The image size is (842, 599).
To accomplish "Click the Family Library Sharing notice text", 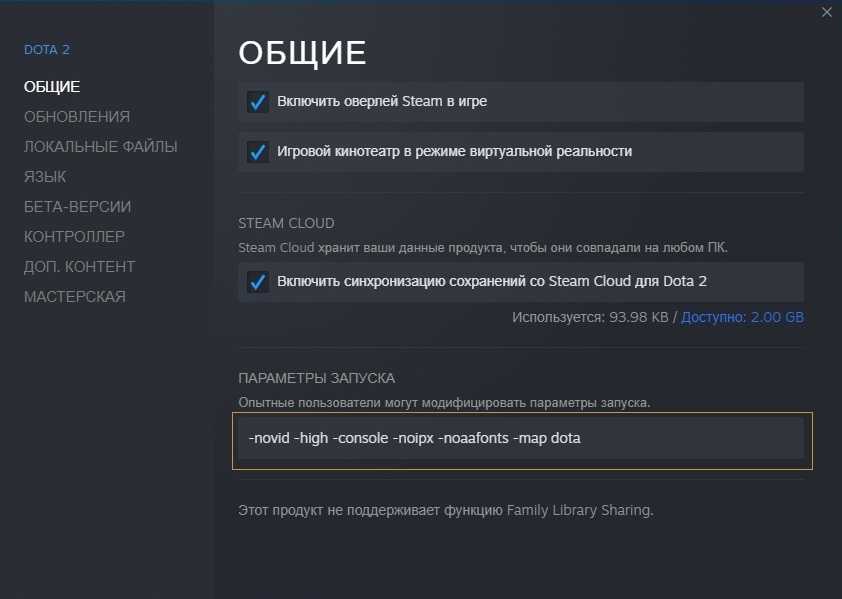I will pos(445,510).
